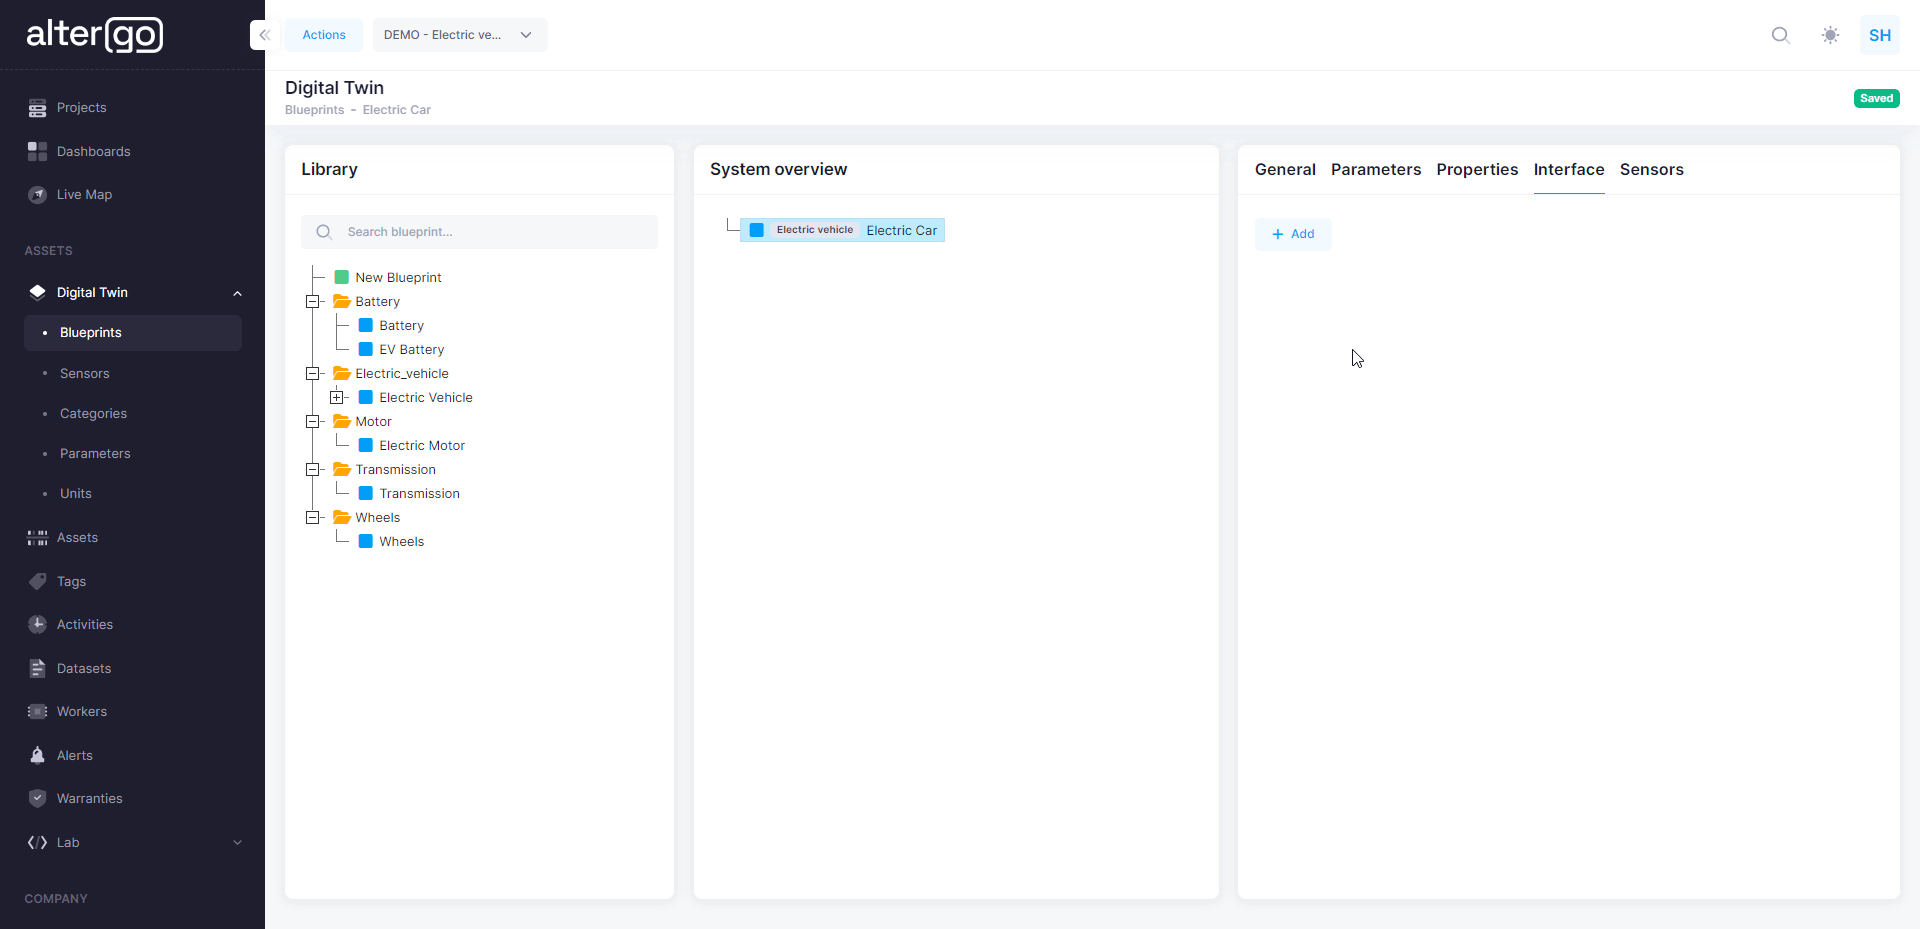This screenshot has height=929, width=1920.
Task: Open the Workers sidebar item
Action: click(81, 711)
